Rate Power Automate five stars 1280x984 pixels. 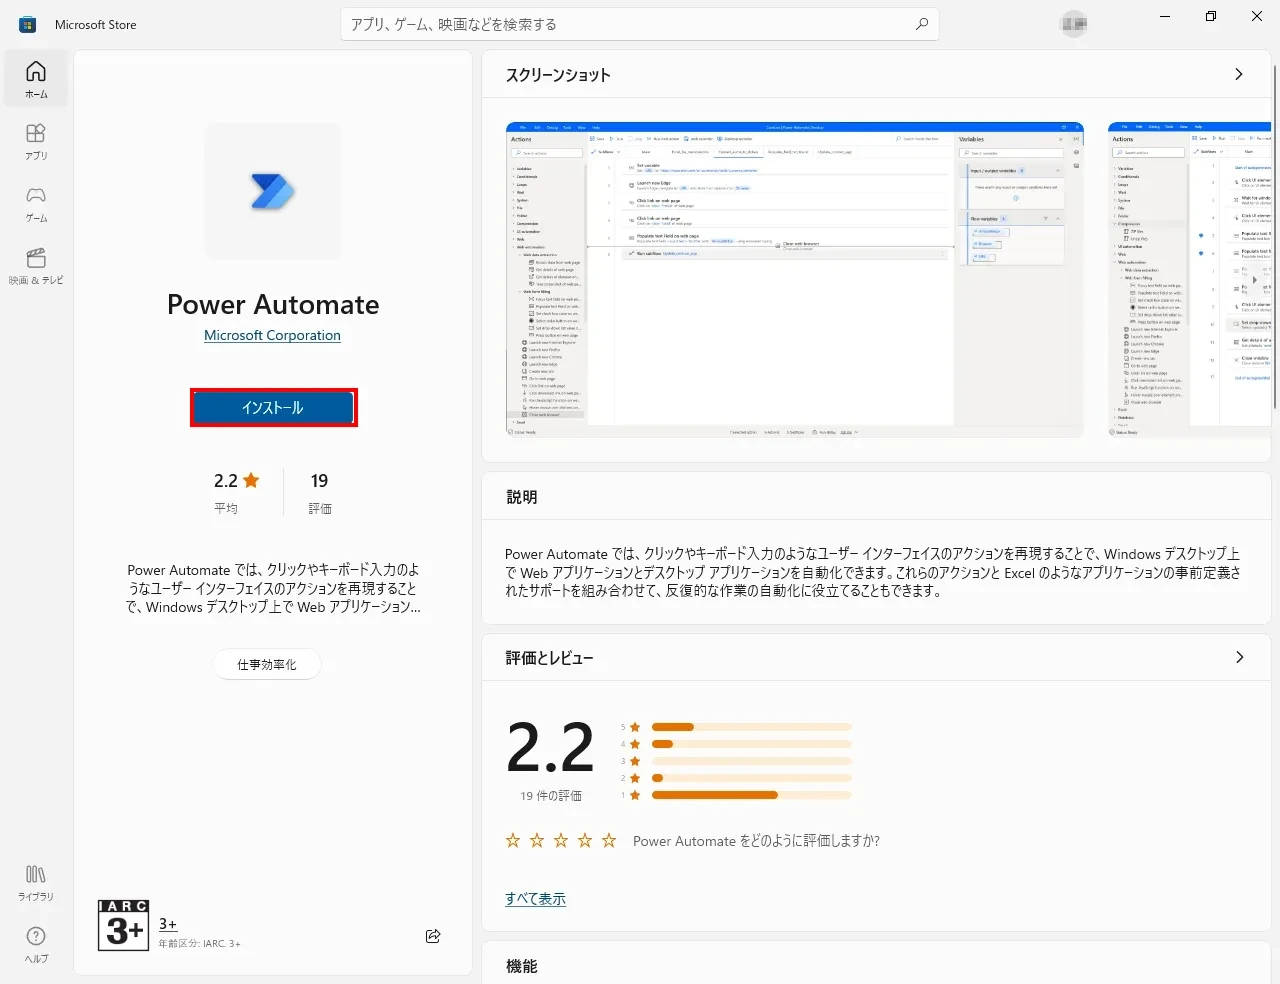click(x=609, y=841)
